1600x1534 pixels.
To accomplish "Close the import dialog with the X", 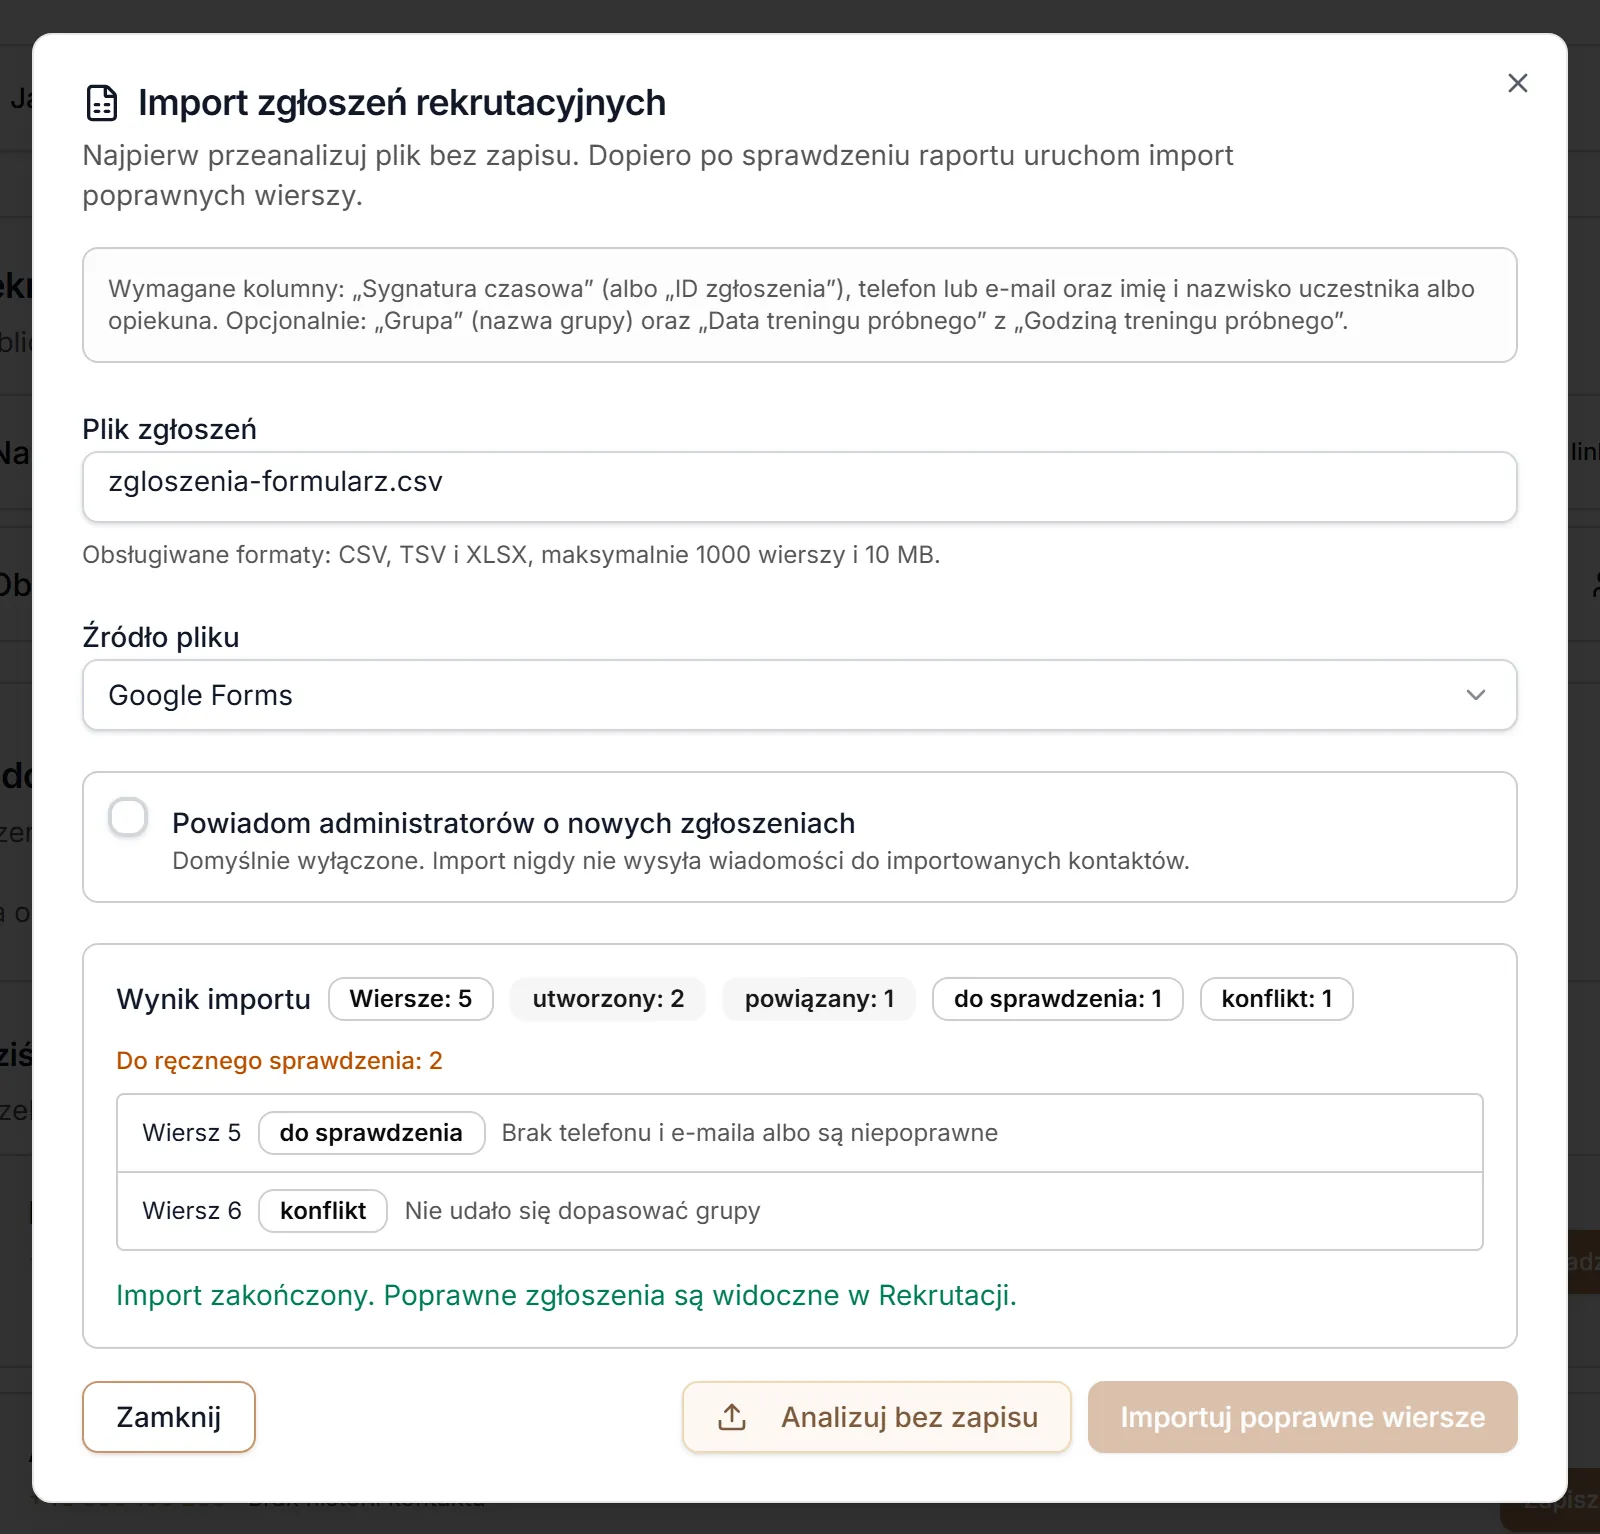I will (x=1517, y=83).
